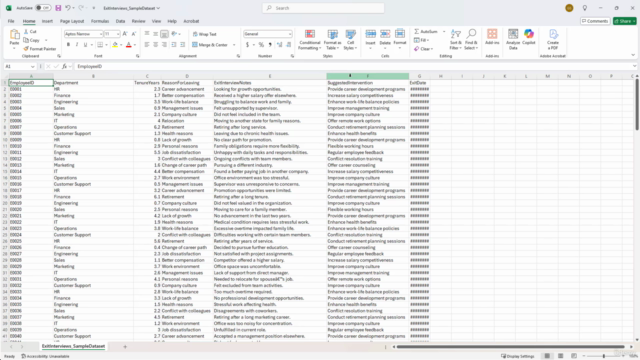Click the Delete cells icon

pyautogui.click(x=385, y=34)
